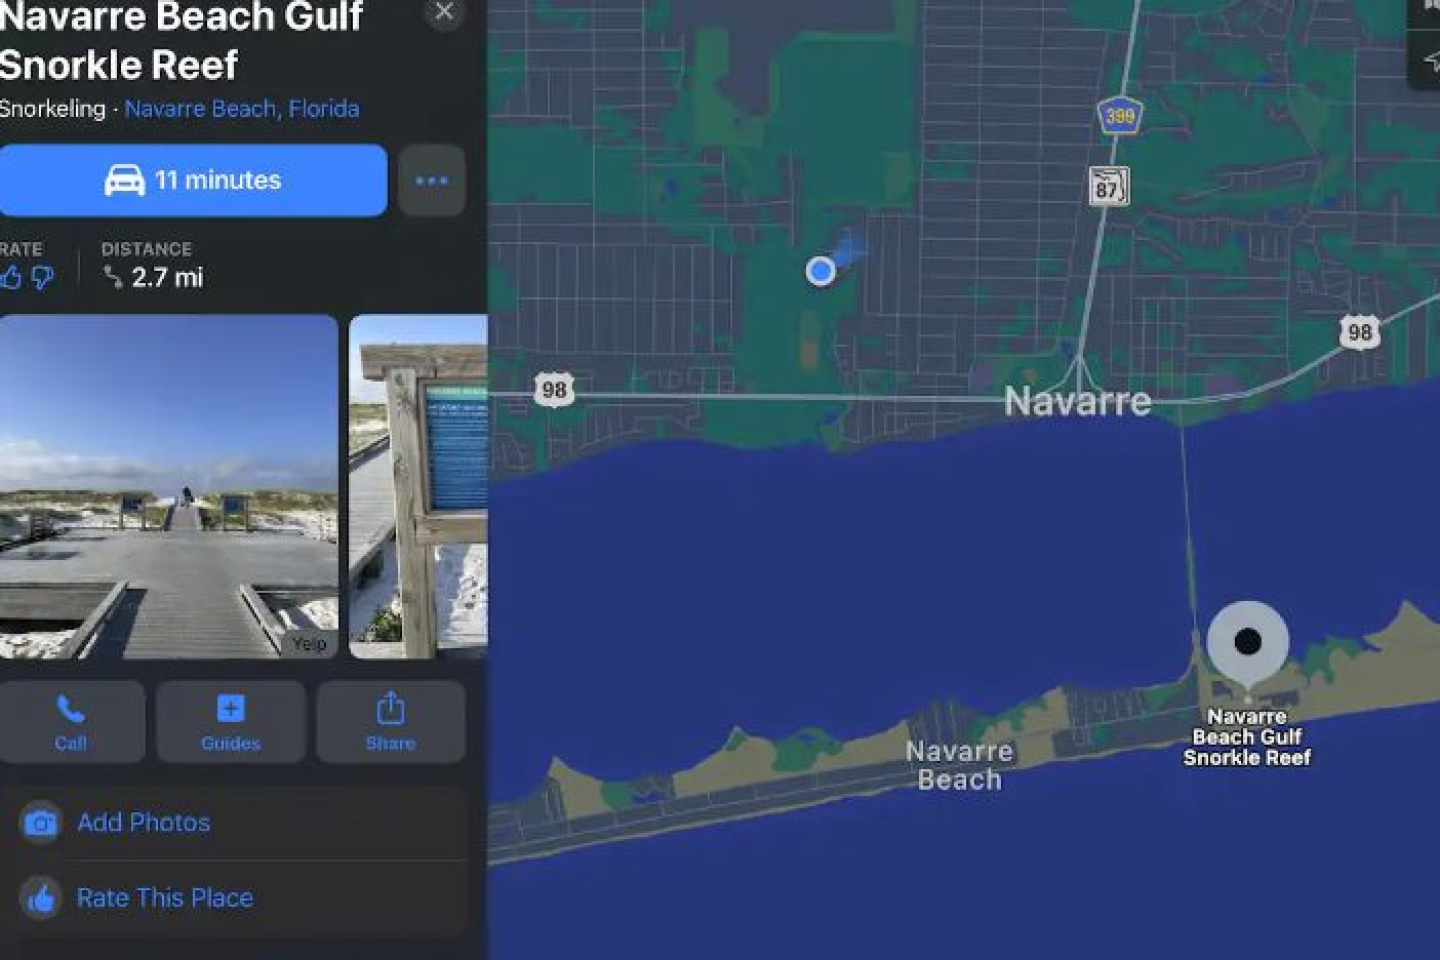This screenshot has width=1440, height=960.
Task: Click the 399 route marker
Action: tap(1120, 116)
